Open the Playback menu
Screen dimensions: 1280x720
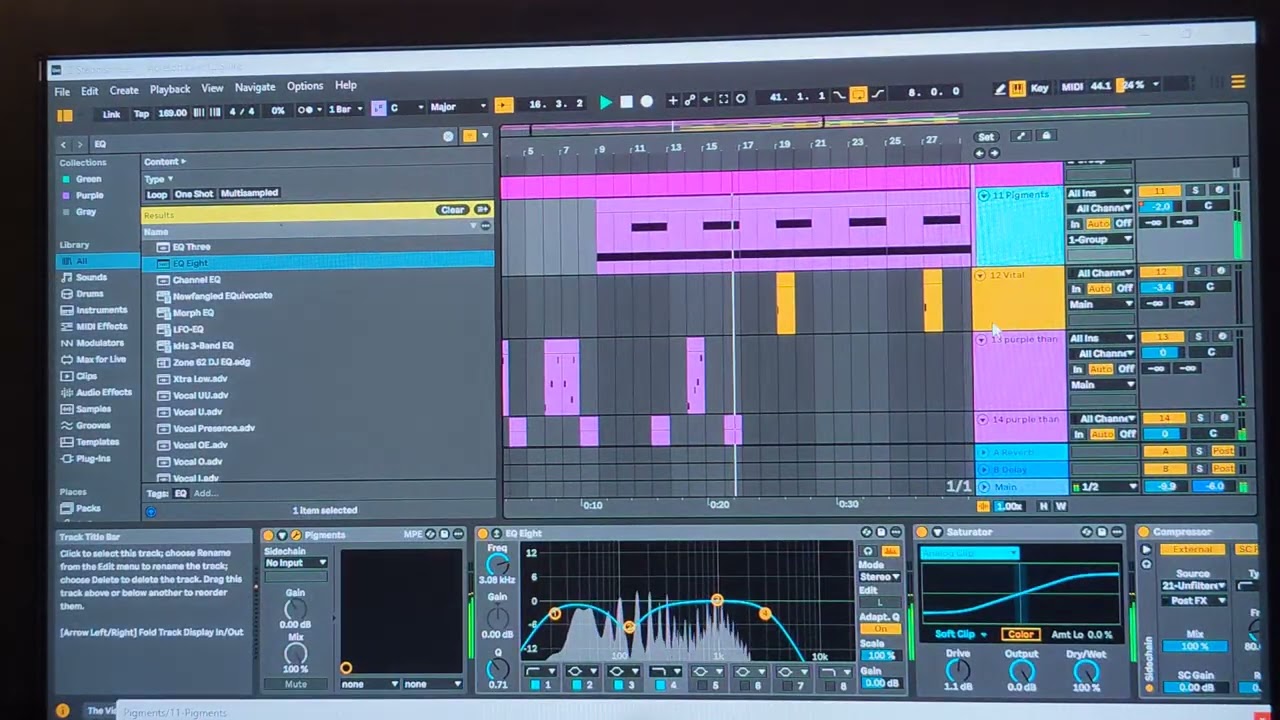tap(169, 89)
